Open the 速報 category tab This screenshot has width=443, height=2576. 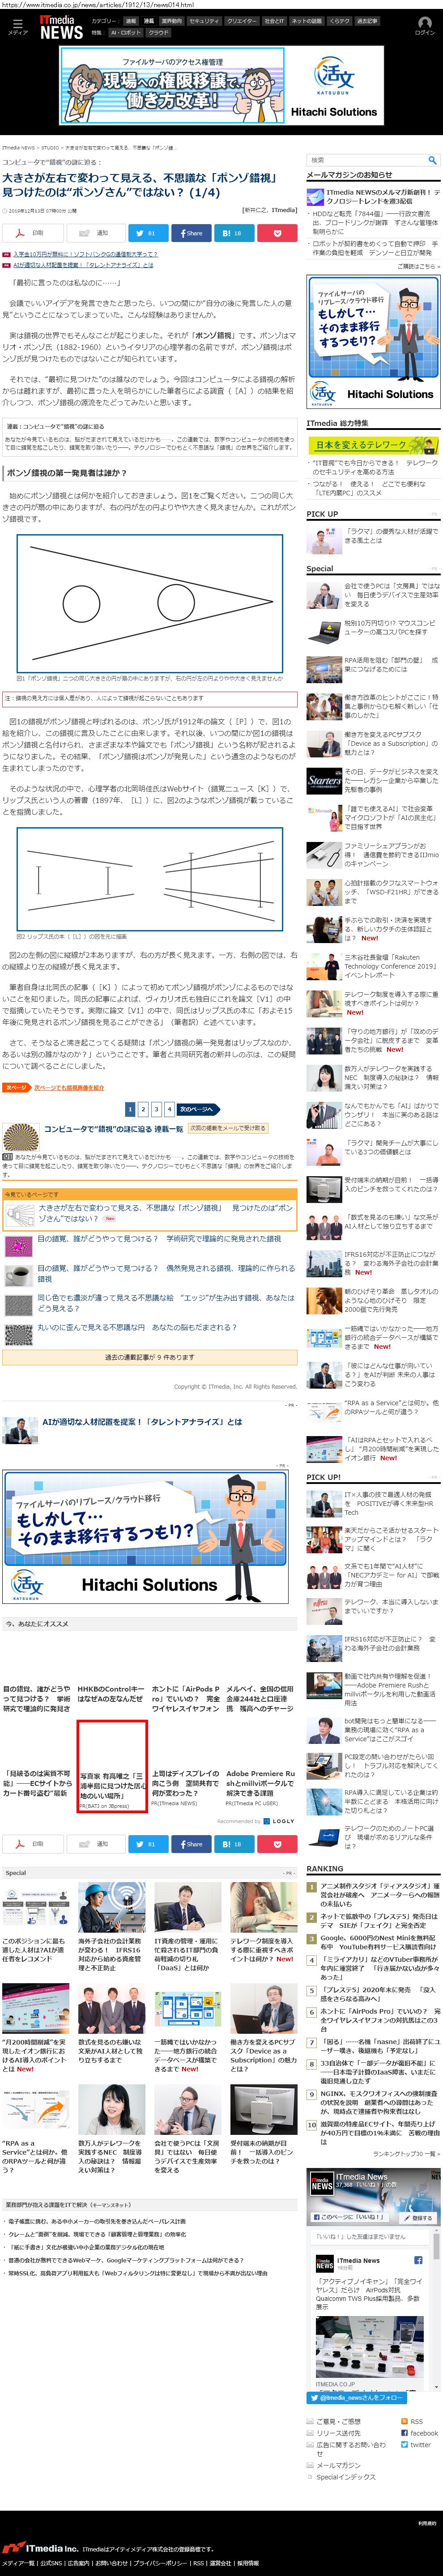[x=131, y=20]
